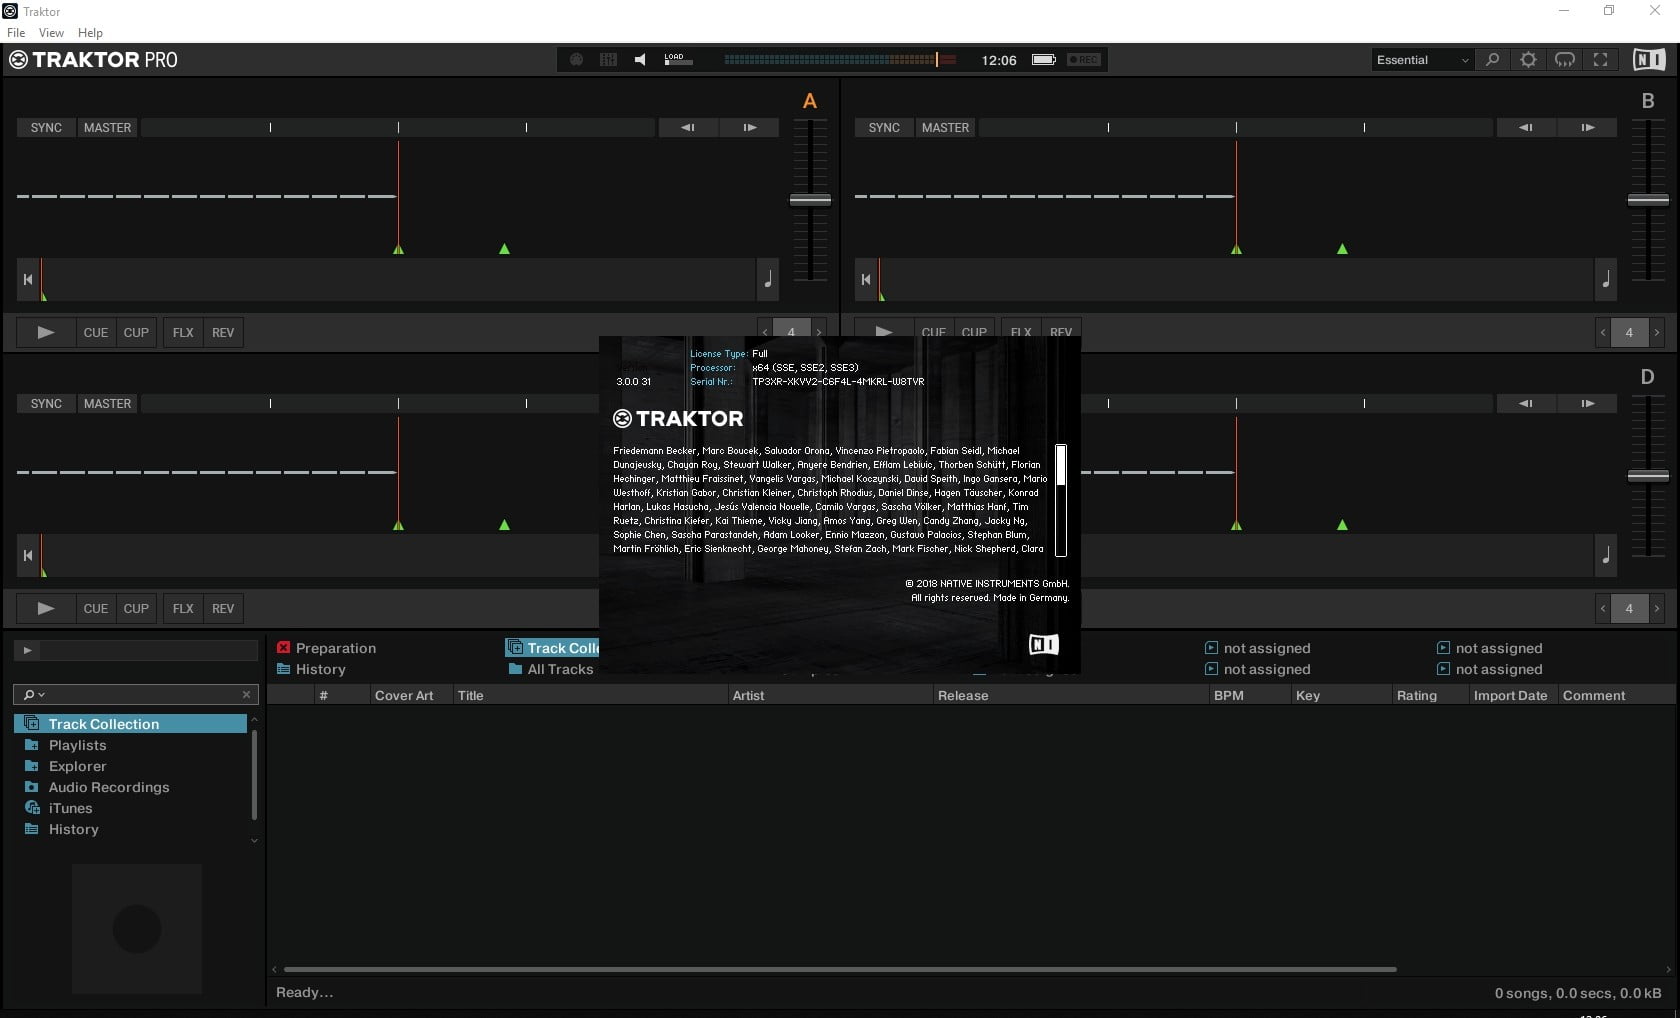1680x1018 pixels.
Task: Toggle FLX flux mode on Deck C
Action: point(183,609)
